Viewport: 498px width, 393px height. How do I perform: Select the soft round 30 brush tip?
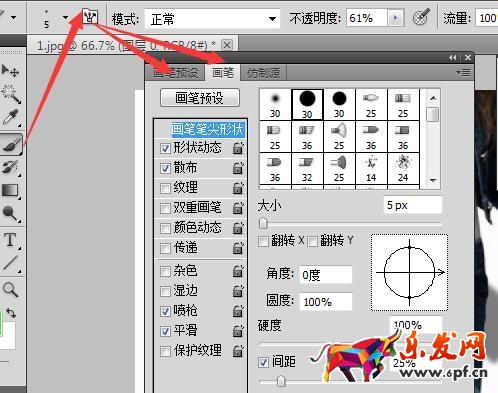point(275,104)
